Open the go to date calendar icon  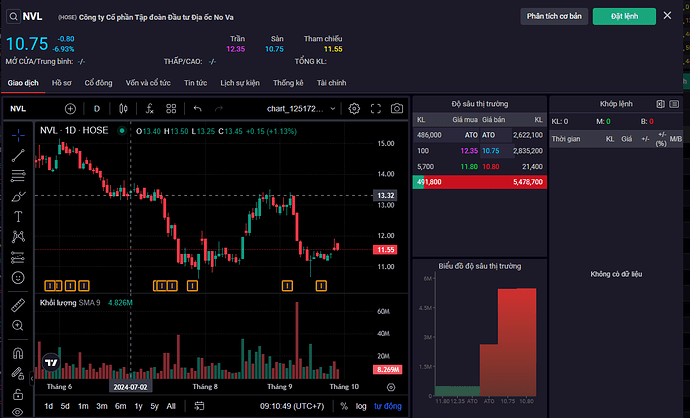pos(199,406)
